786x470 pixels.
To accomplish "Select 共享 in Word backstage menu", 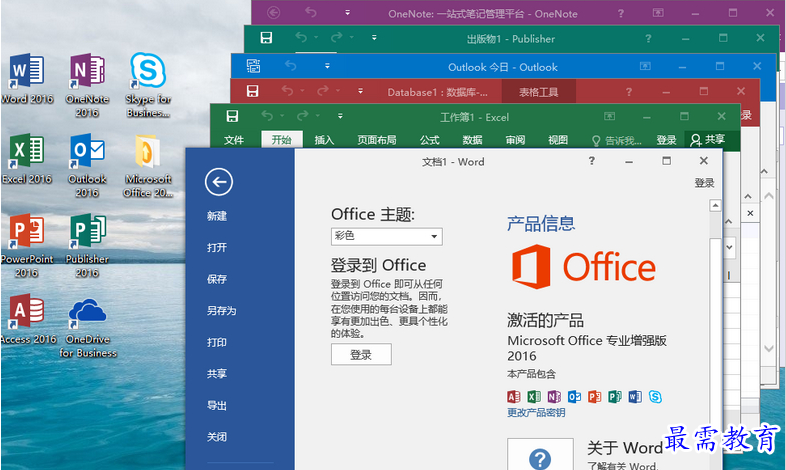I will (217, 374).
